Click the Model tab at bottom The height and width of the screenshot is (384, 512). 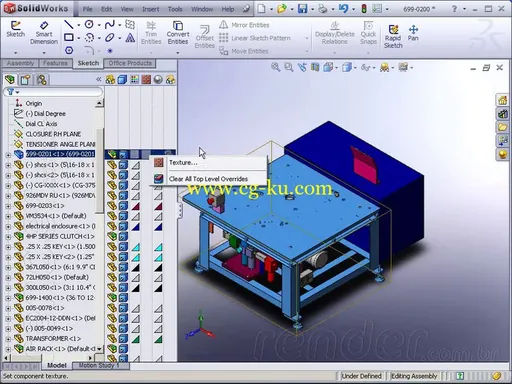tap(57, 366)
